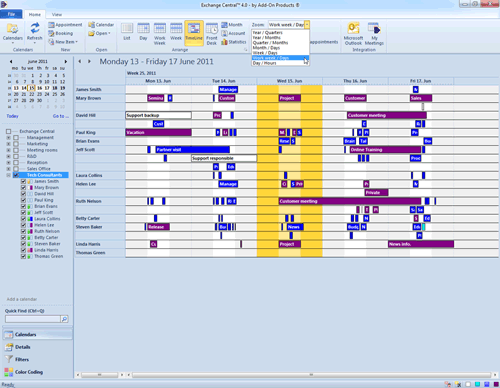
Task: Check the Marketing group checkbox
Action: point(16,144)
